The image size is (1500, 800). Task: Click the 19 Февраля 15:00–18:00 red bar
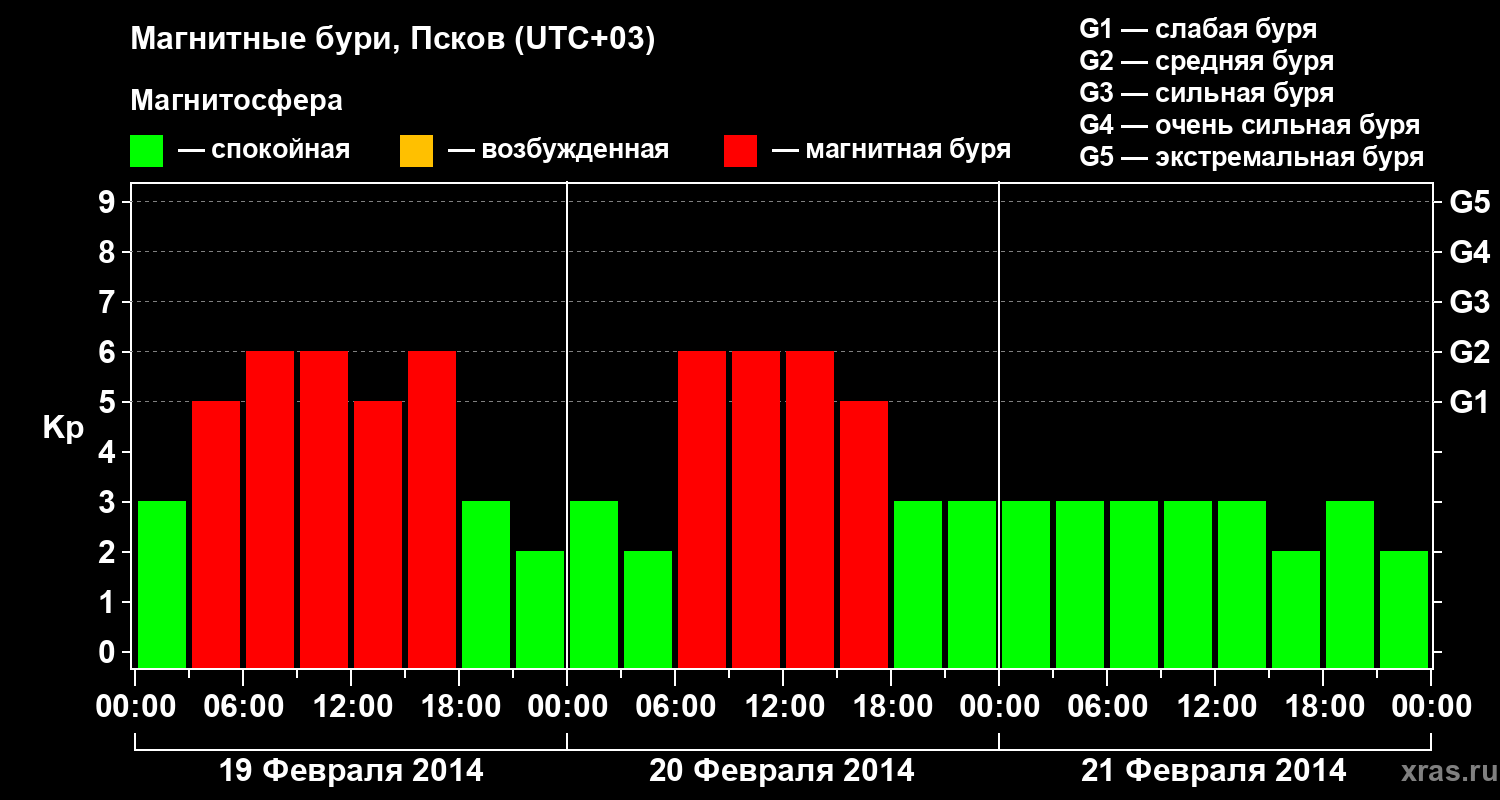(432, 509)
